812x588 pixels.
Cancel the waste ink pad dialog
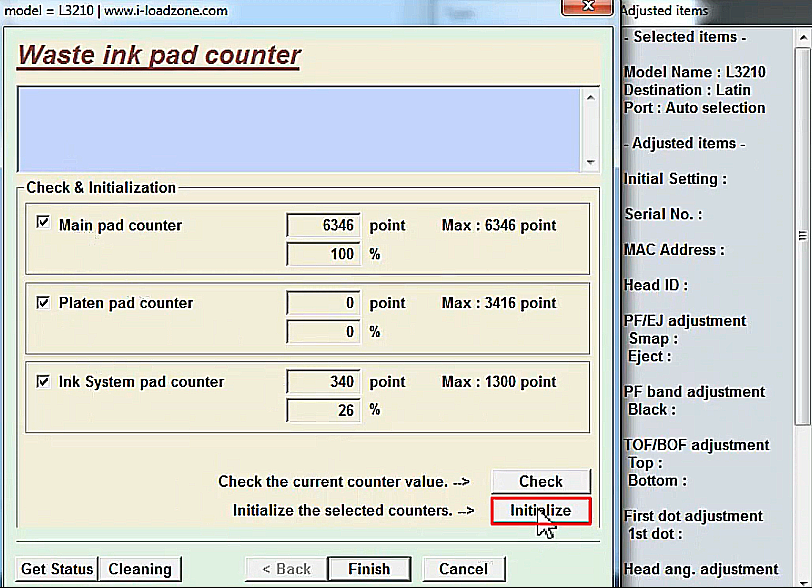(x=463, y=569)
